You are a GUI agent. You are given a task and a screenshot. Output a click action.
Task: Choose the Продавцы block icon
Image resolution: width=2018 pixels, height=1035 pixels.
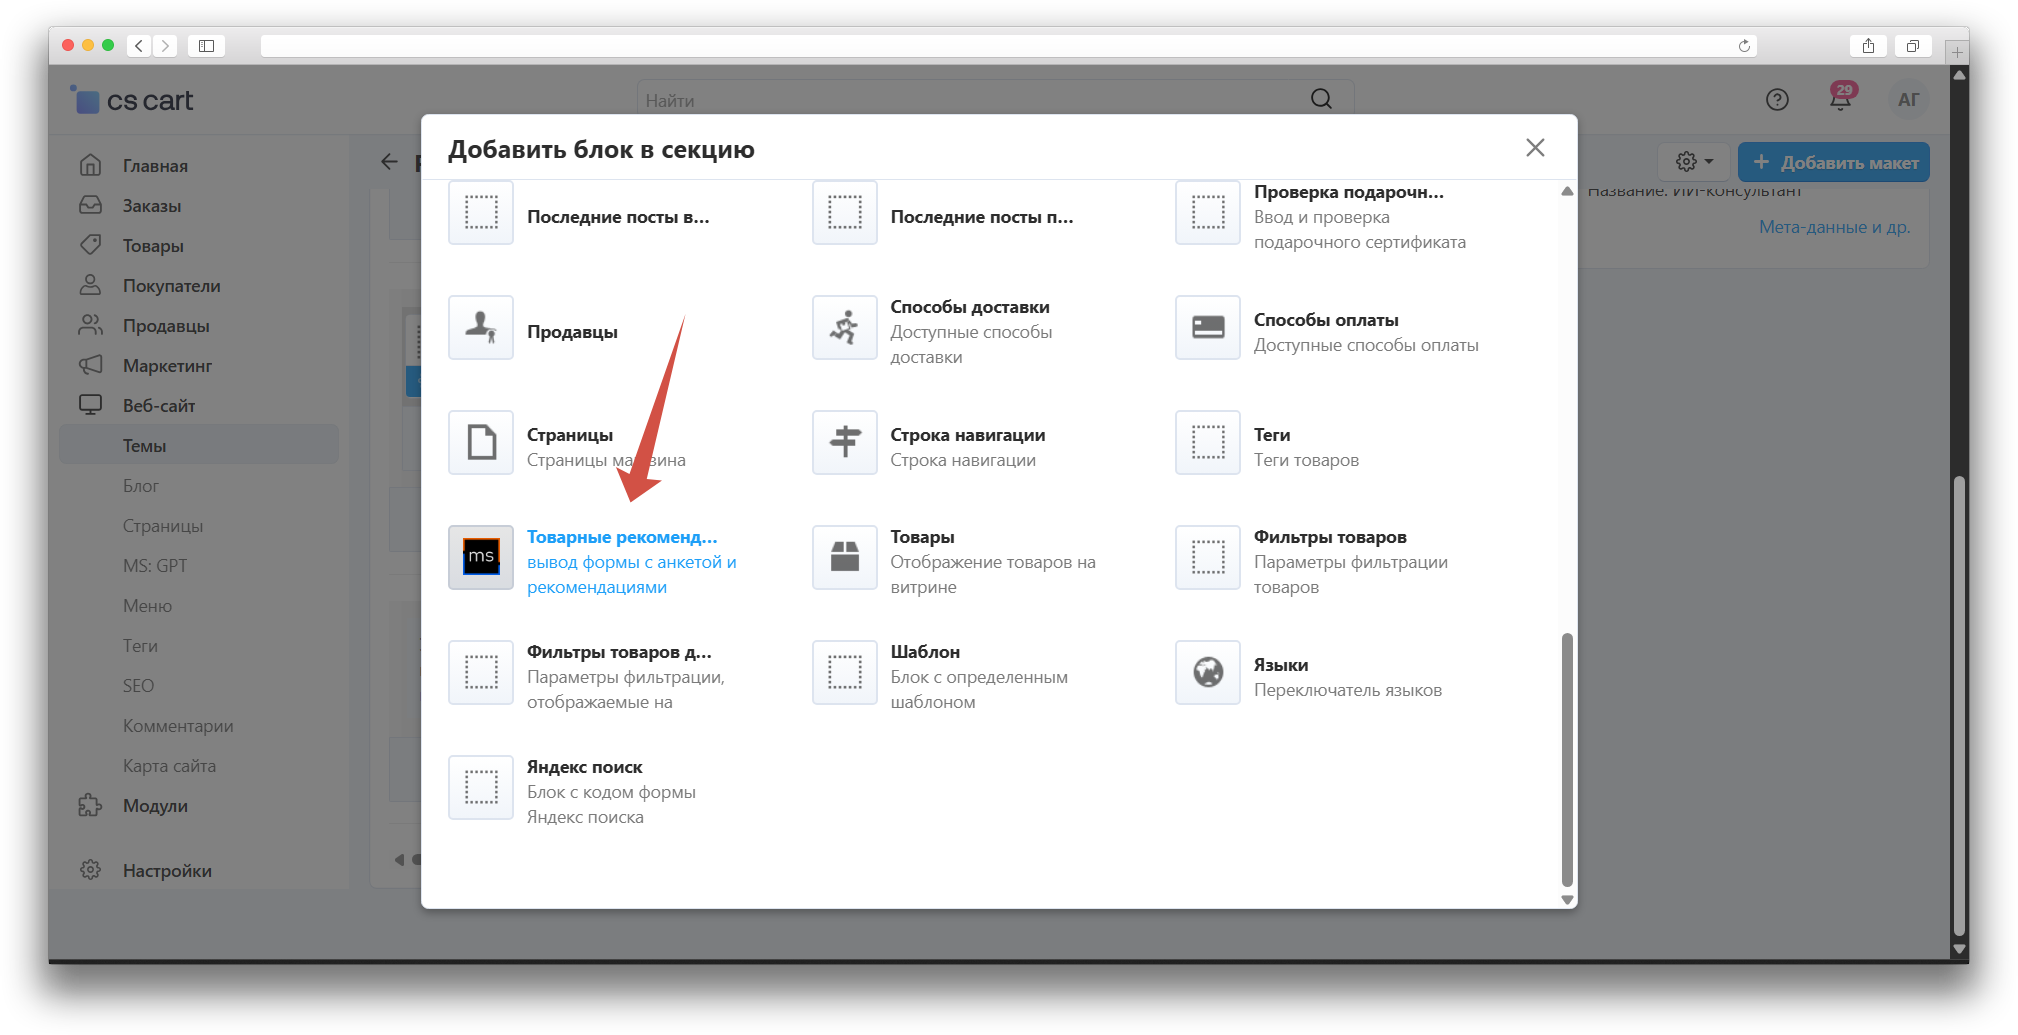click(481, 328)
